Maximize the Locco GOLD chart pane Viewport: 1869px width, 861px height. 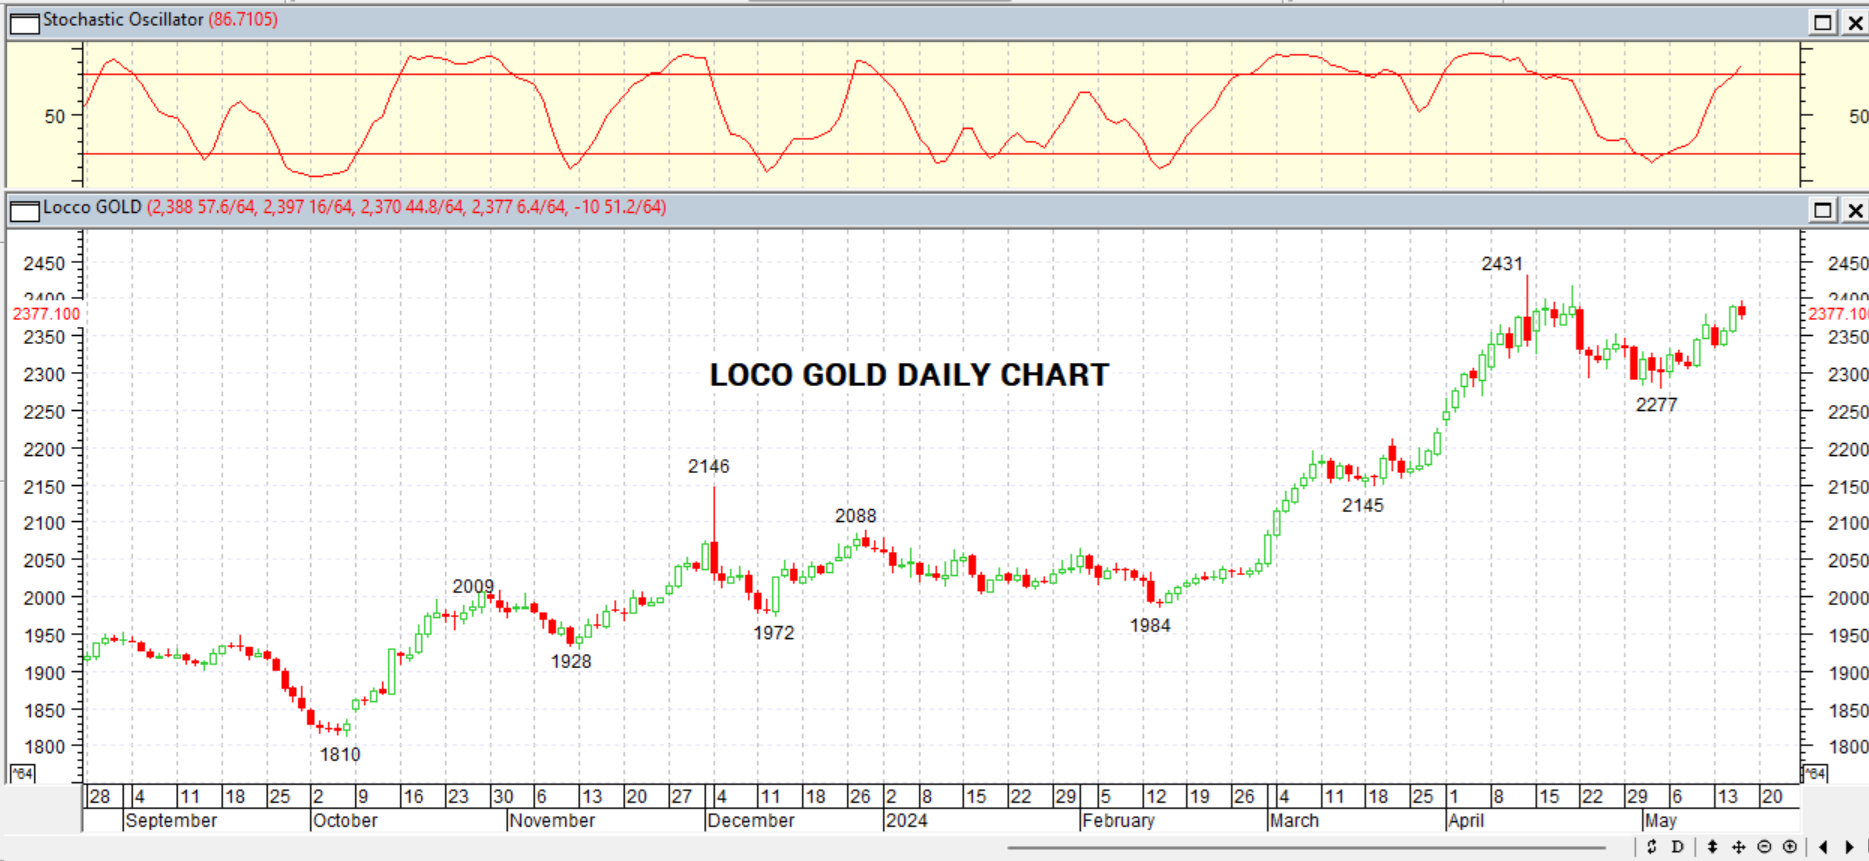(1824, 209)
